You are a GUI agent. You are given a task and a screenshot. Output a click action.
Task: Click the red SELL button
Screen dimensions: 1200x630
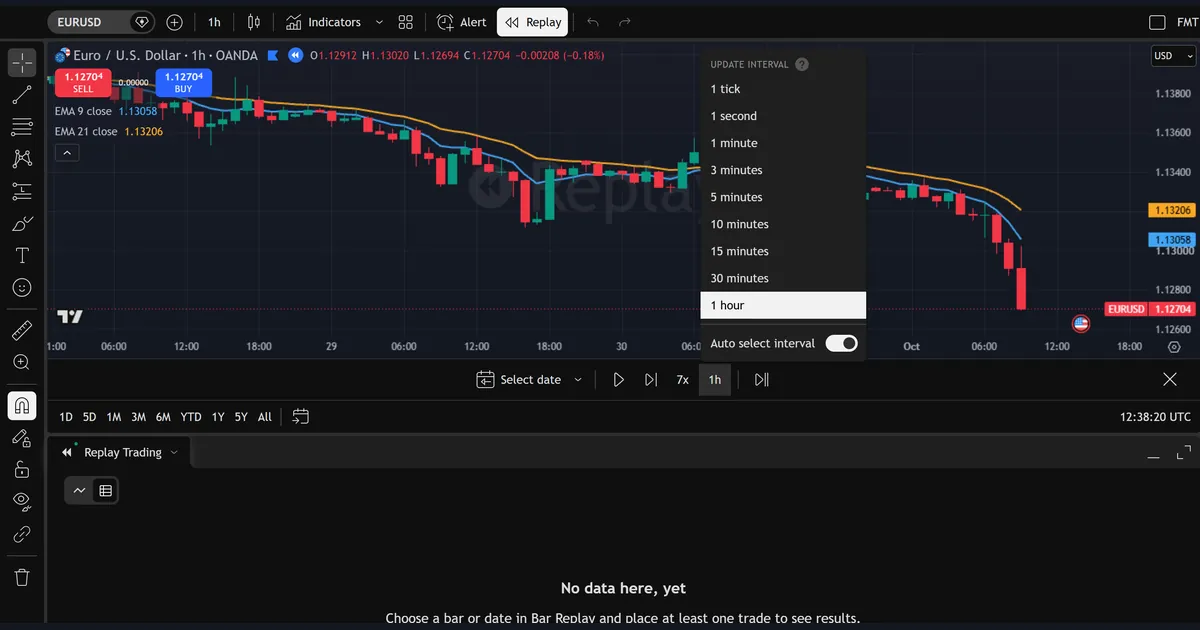pyautogui.click(x=83, y=82)
